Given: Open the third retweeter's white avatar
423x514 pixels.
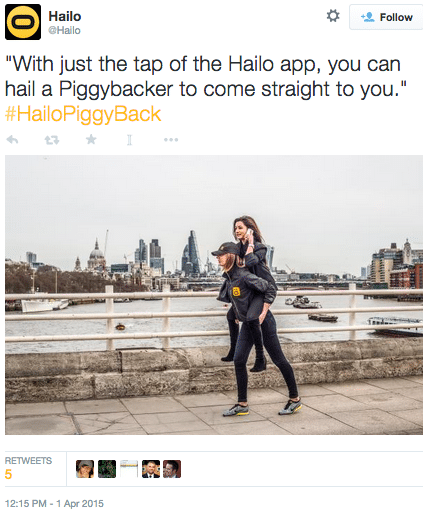Looking at the screenshot, I should click(x=129, y=469).
